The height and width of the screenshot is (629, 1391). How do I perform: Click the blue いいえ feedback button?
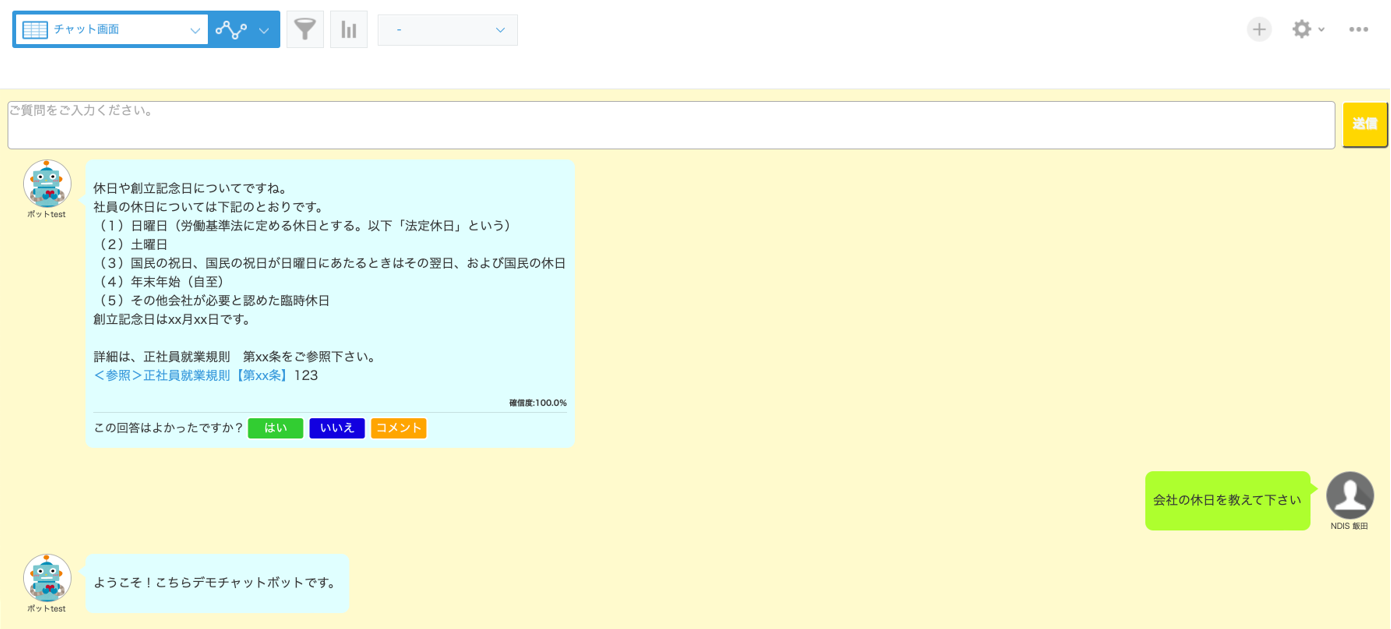(337, 428)
